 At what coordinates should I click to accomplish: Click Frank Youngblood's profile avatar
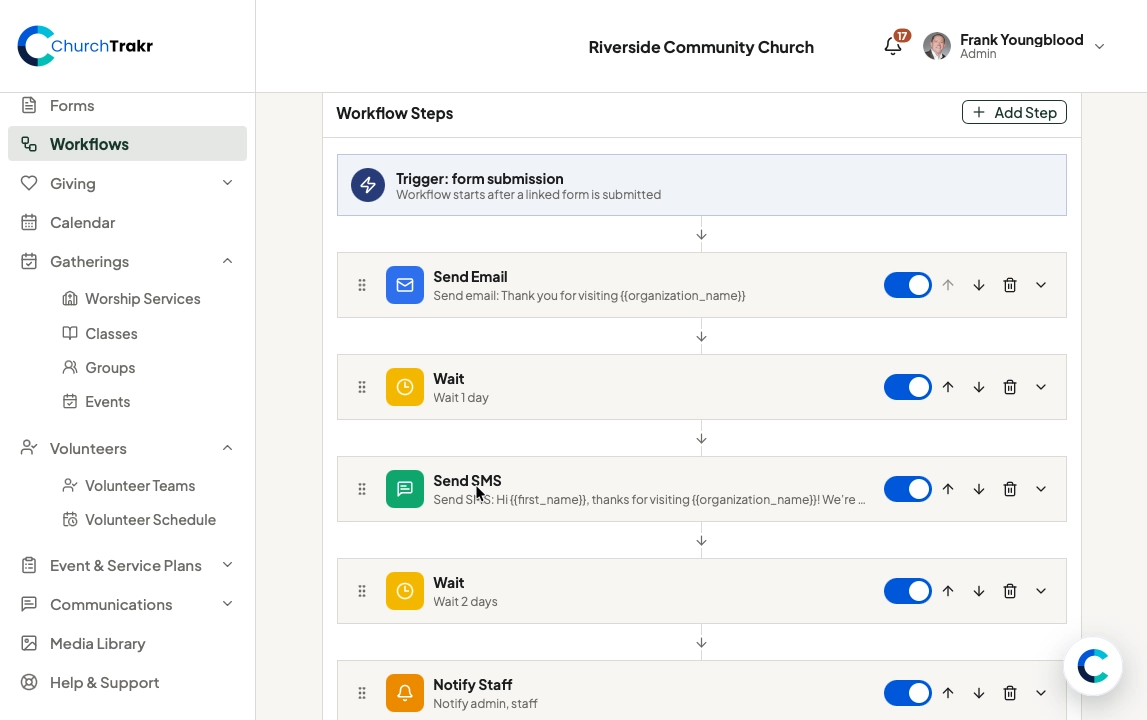click(x=937, y=46)
